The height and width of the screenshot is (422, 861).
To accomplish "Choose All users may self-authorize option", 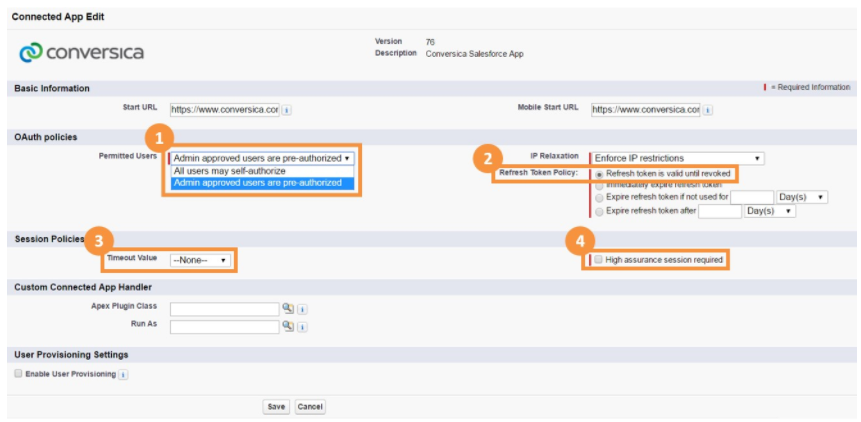I will coord(262,171).
